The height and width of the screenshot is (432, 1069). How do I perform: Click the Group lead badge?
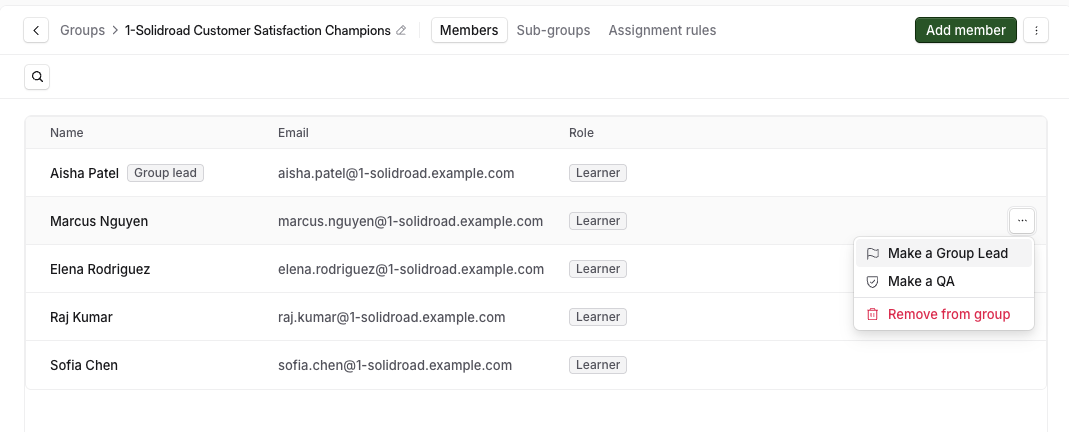pyautogui.click(x=166, y=173)
